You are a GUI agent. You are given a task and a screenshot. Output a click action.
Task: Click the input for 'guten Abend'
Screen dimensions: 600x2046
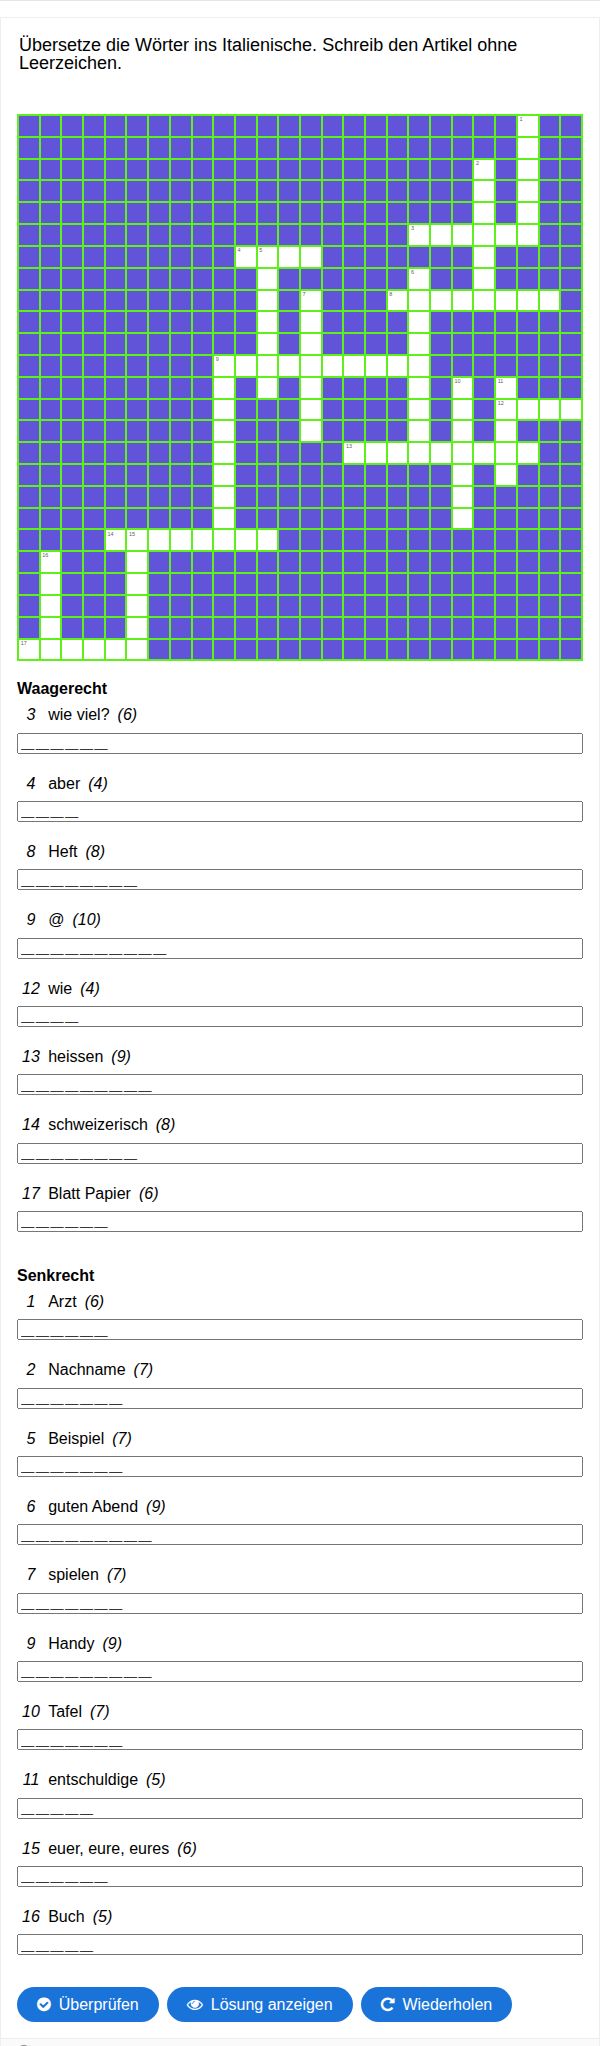pos(300,1534)
